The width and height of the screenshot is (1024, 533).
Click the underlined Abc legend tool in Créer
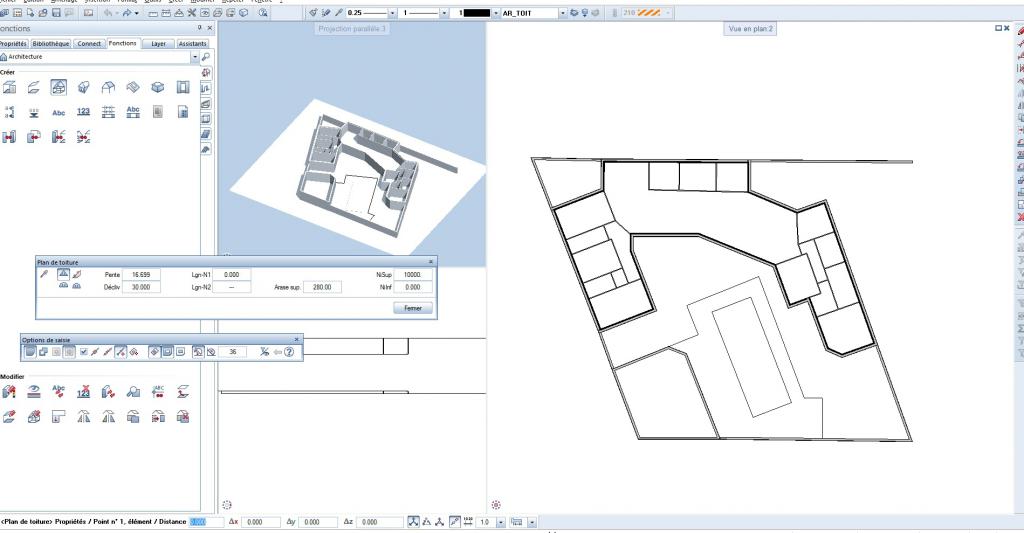click(x=133, y=112)
